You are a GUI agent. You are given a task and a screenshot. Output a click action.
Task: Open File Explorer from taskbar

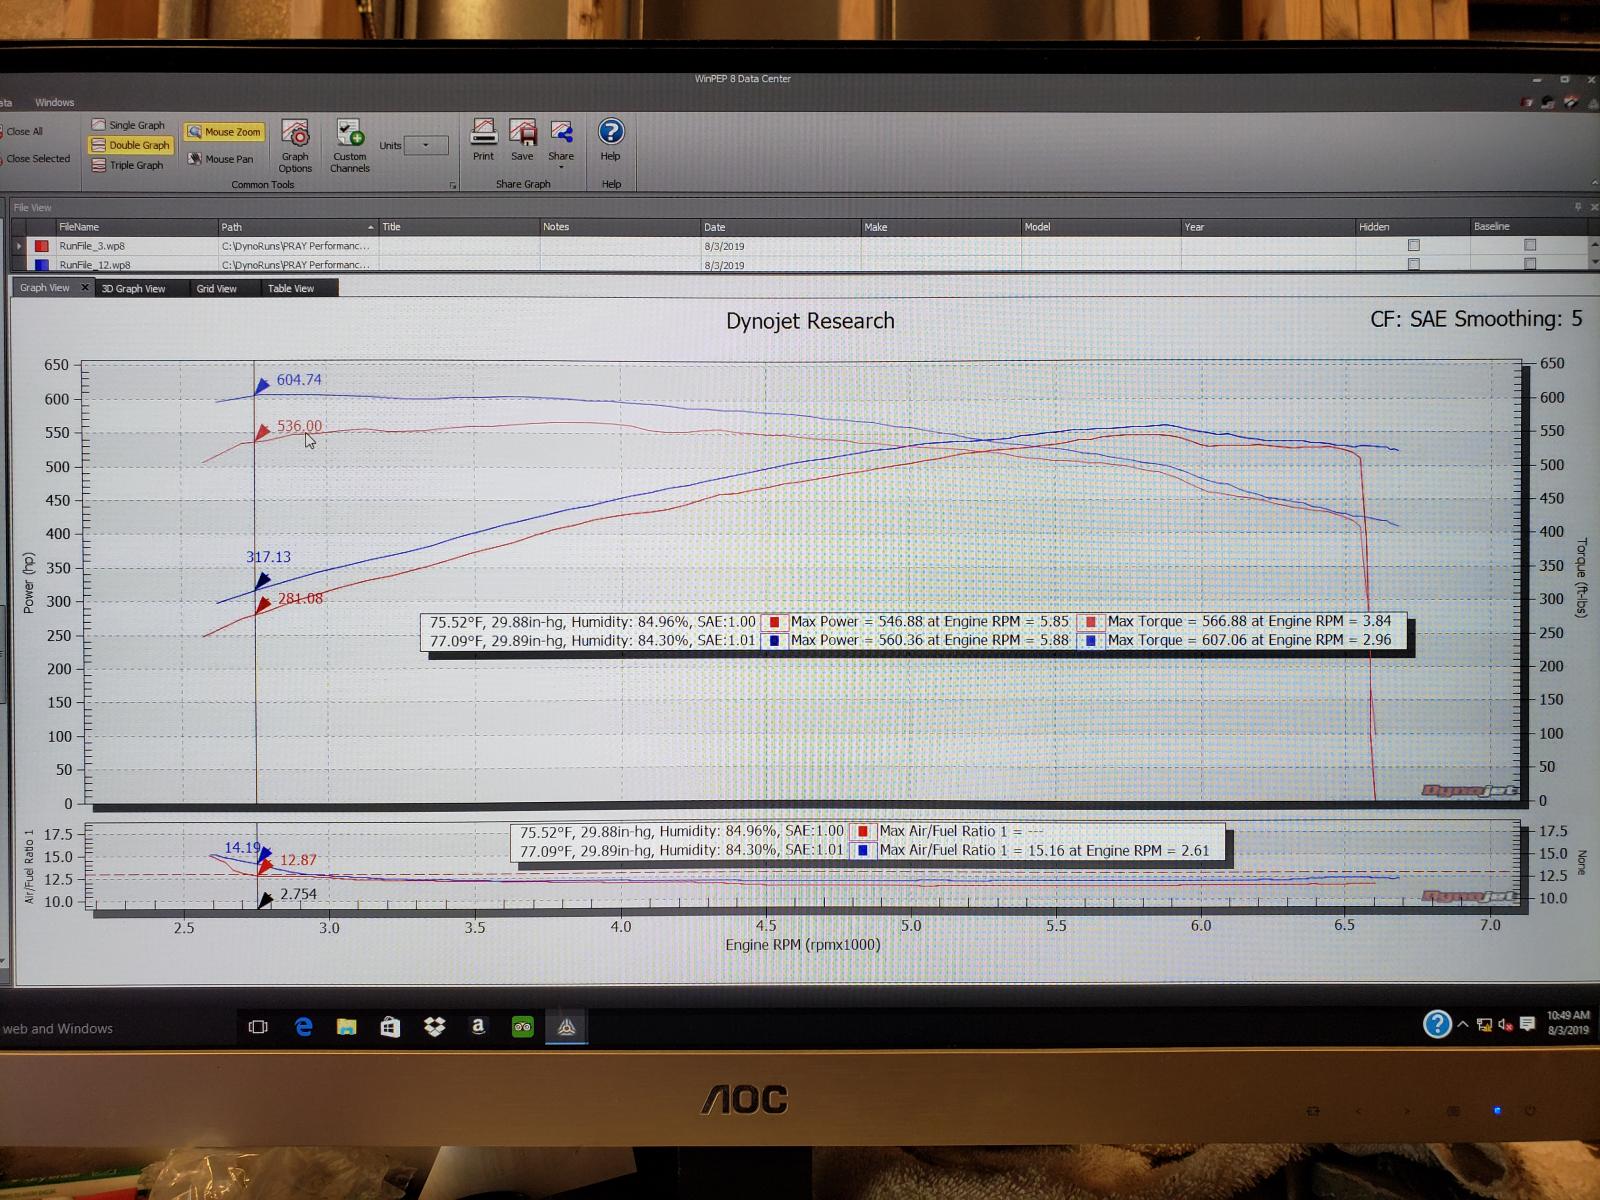(346, 1027)
